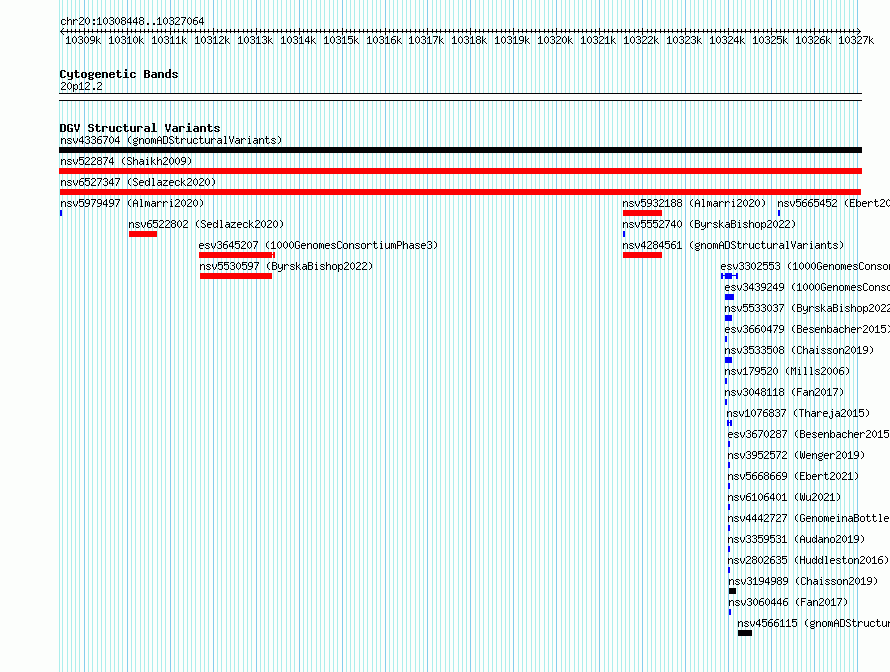Open esv3302553 1000Genomes variant label
Viewport: 890px width, 672px height.
click(x=805, y=266)
